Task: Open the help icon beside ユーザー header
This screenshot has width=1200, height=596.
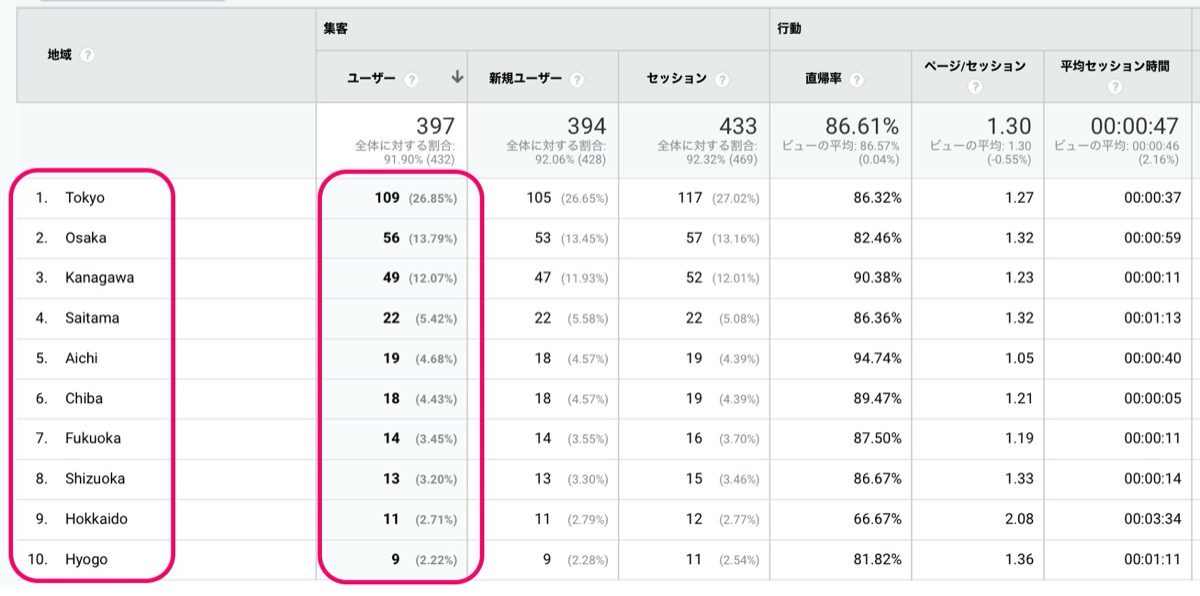Action: (x=412, y=78)
